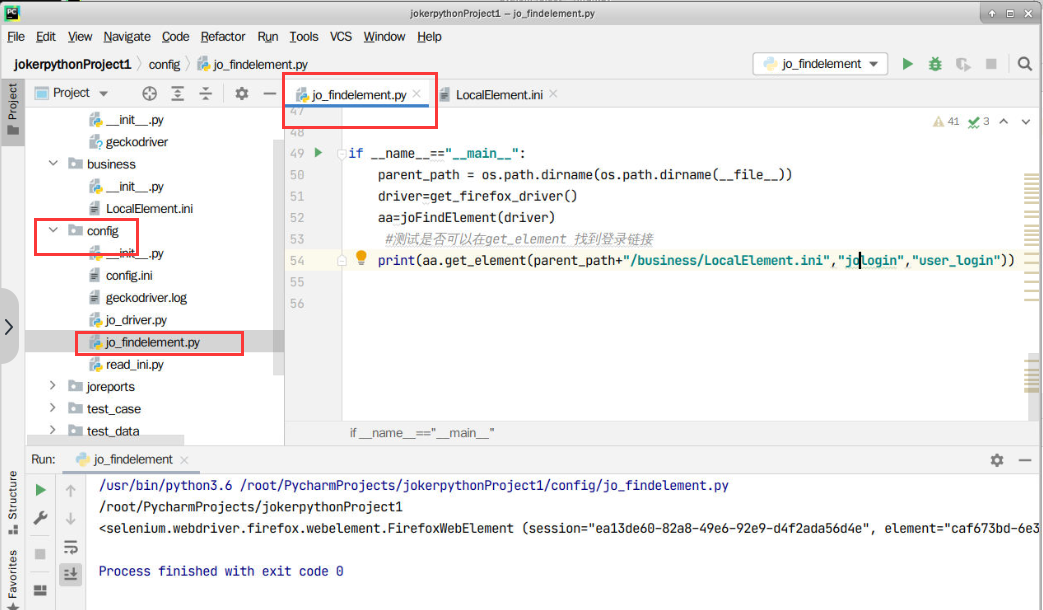
Task: Go to next highlighted error arrow
Action: pos(1026,122)
